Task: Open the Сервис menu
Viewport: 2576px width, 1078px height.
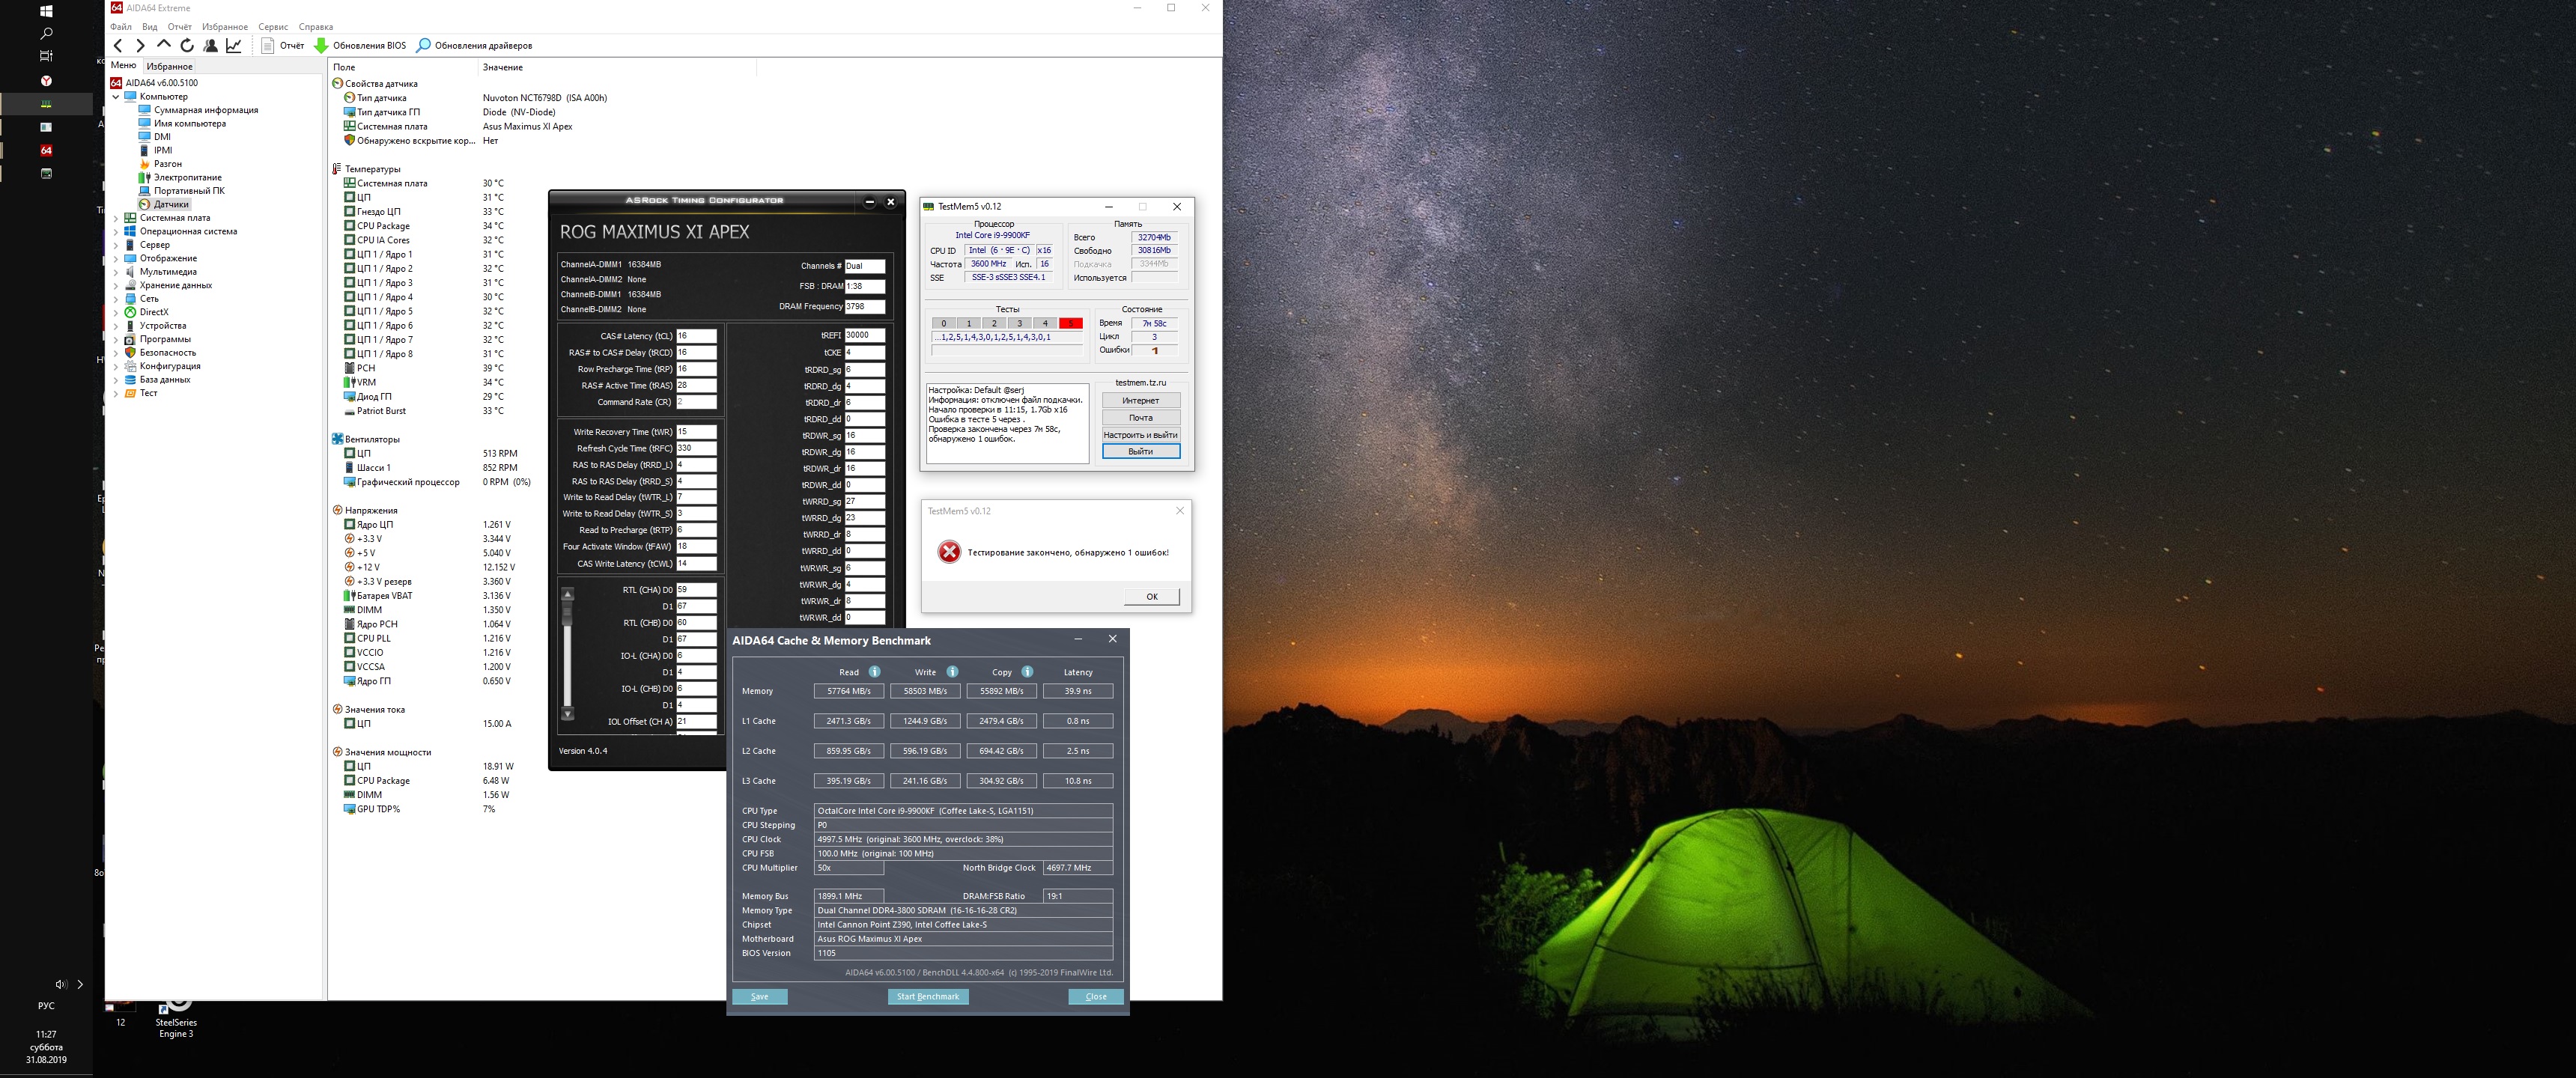Action: pos(272,27)
